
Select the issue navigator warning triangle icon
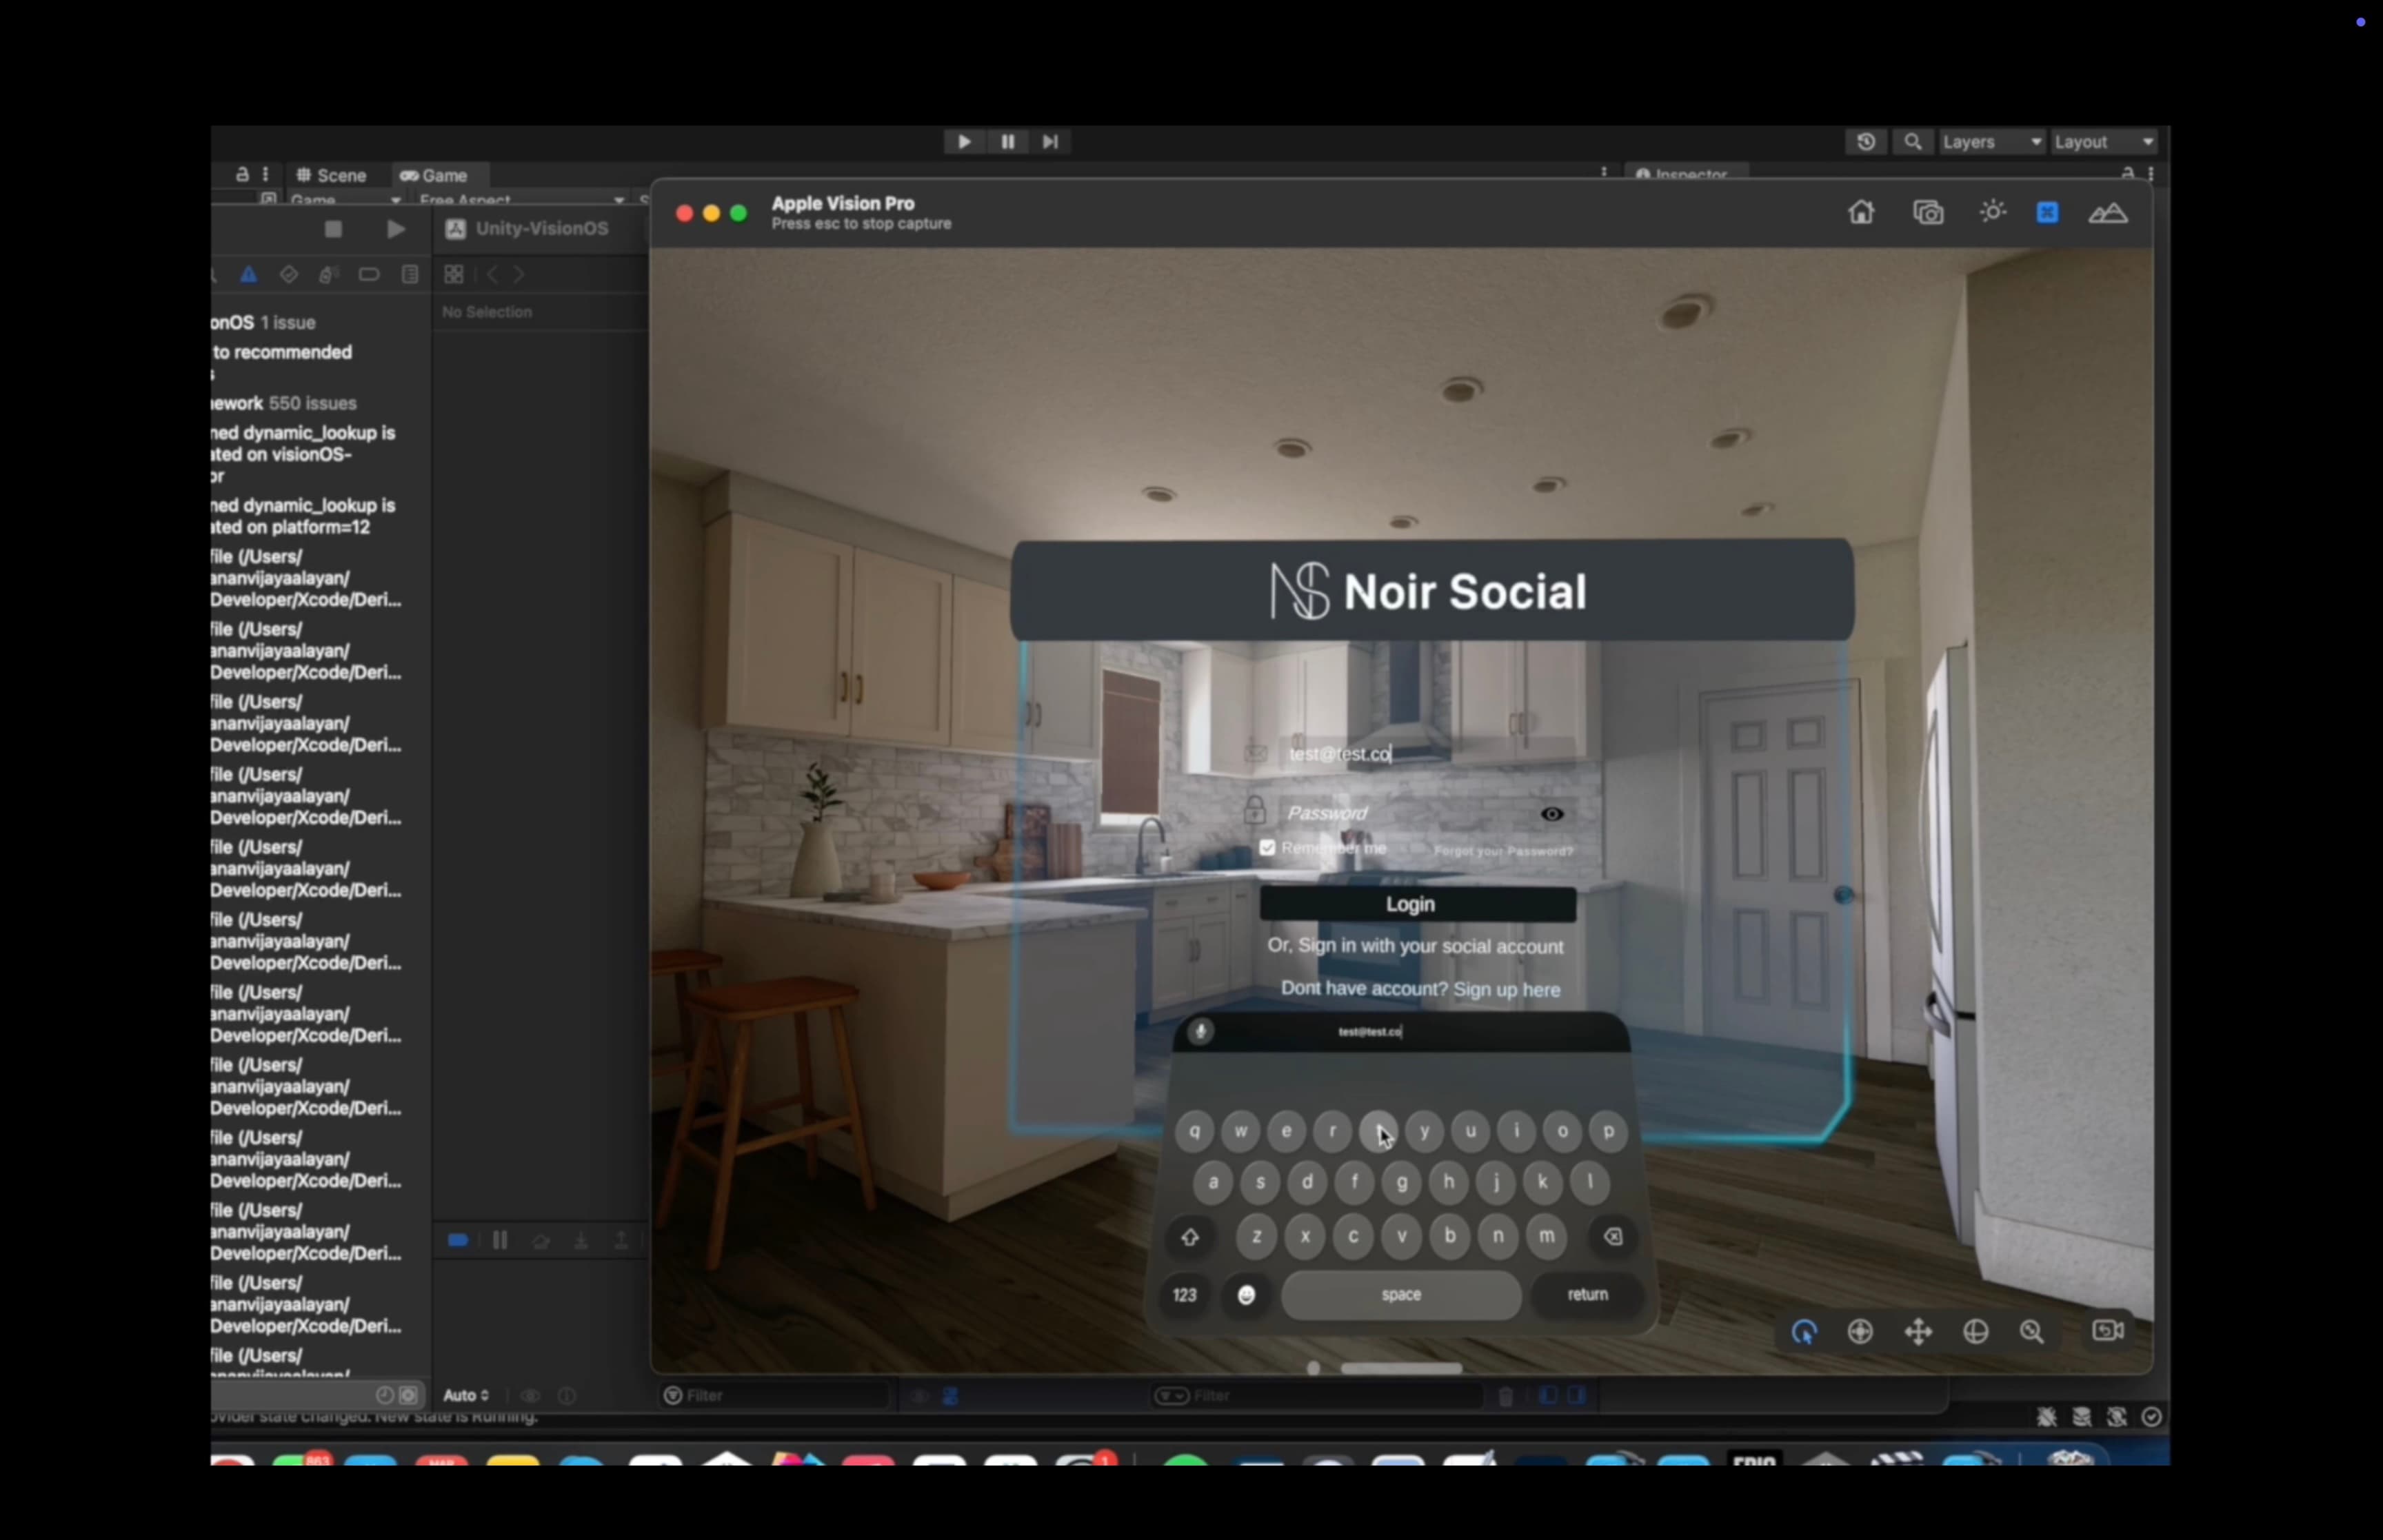point(248,274)
